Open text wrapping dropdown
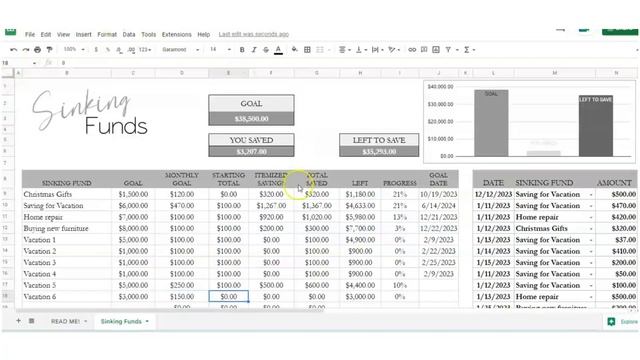Viewport: 640px width, 360px height. tap(378, 50)
